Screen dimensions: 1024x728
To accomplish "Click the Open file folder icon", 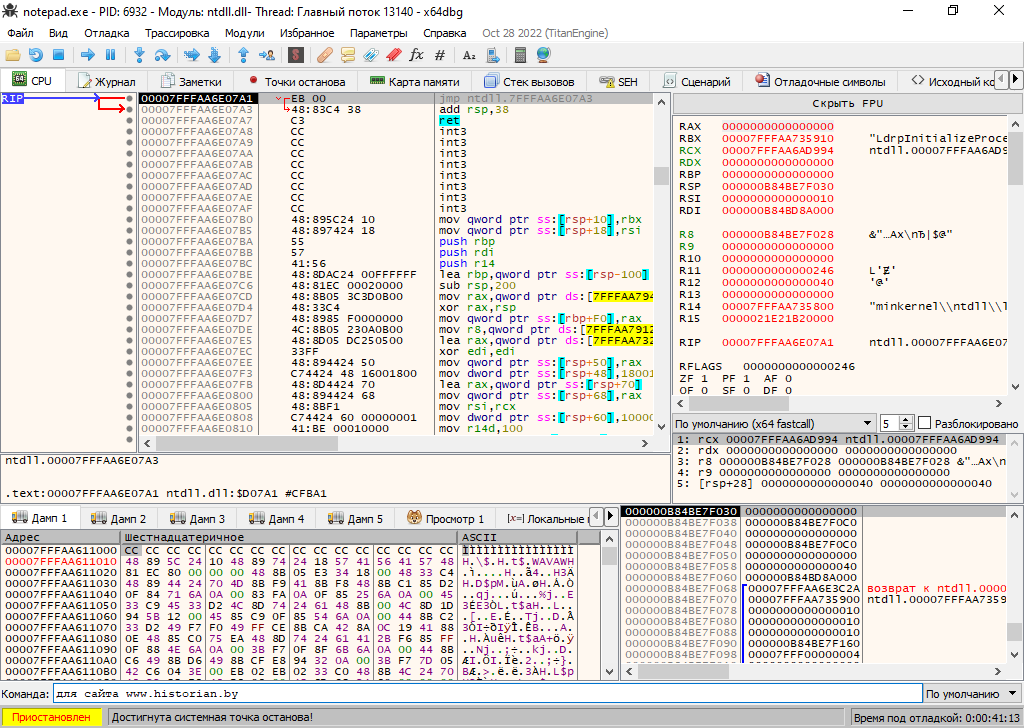I will [x=14, y=55].
